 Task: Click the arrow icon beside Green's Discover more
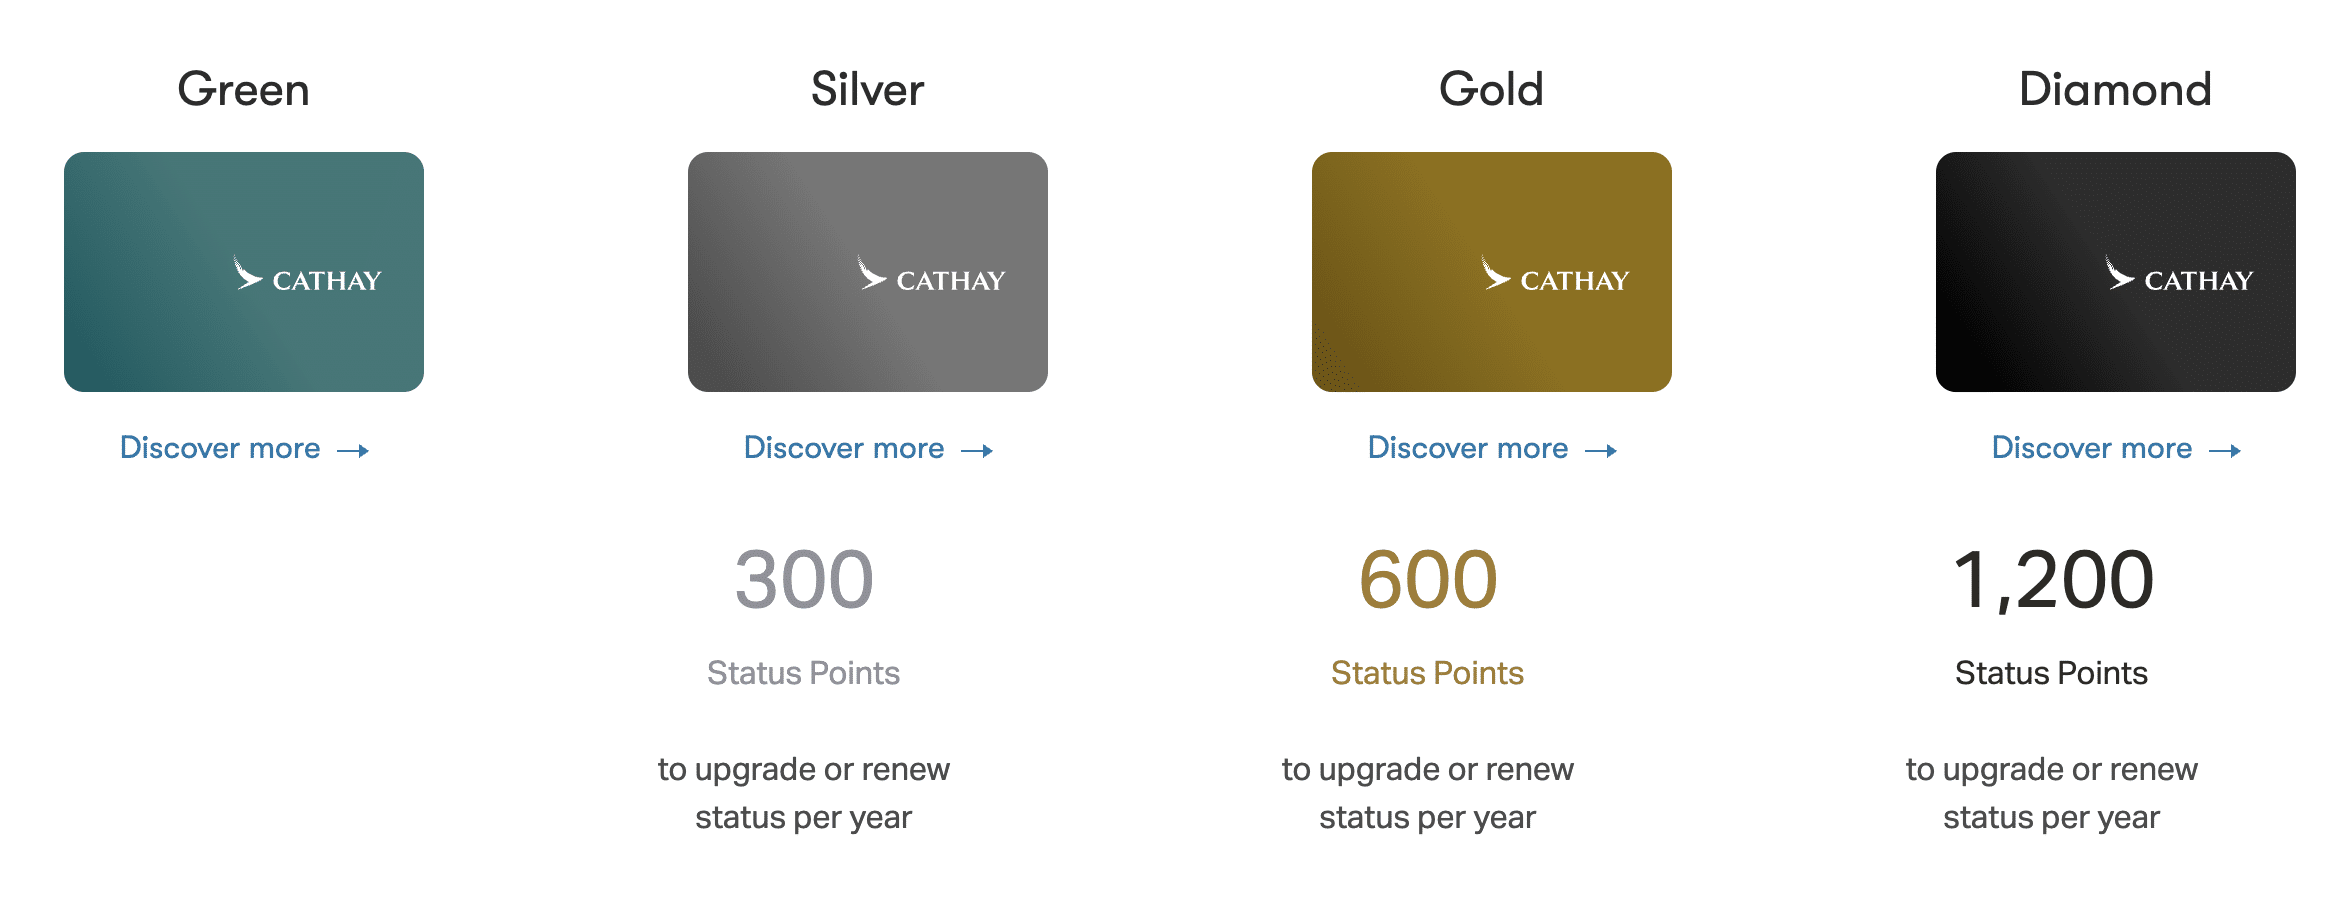(x=353, y=451)
